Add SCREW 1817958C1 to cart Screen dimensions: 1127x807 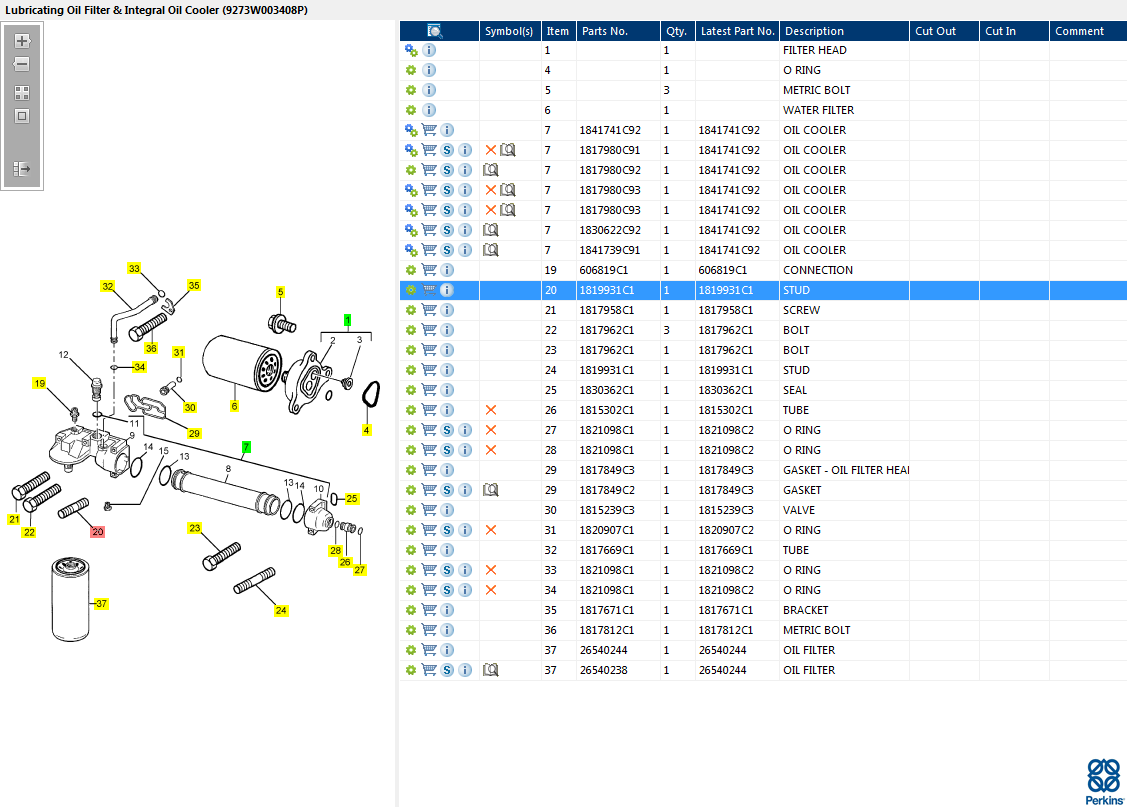click(x=429, y=310)
